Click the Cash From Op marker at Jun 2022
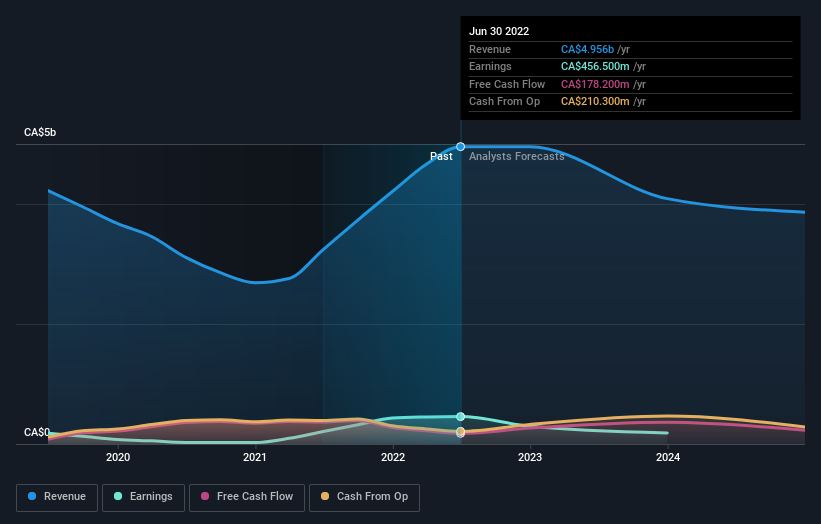Viewport: 821px width, 524px height. click(x=460, y=431)
